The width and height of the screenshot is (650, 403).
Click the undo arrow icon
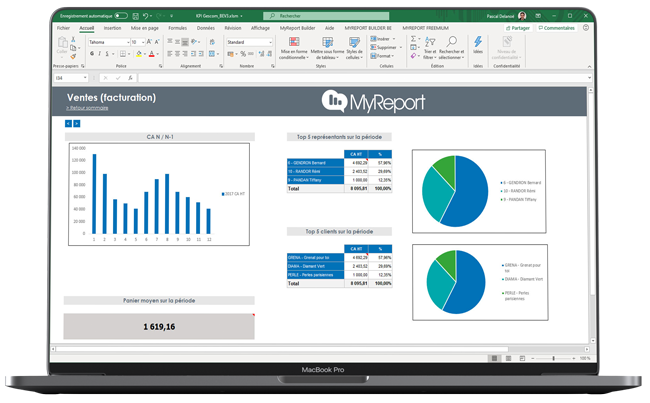pyautogui.click(x=146, y=16)
